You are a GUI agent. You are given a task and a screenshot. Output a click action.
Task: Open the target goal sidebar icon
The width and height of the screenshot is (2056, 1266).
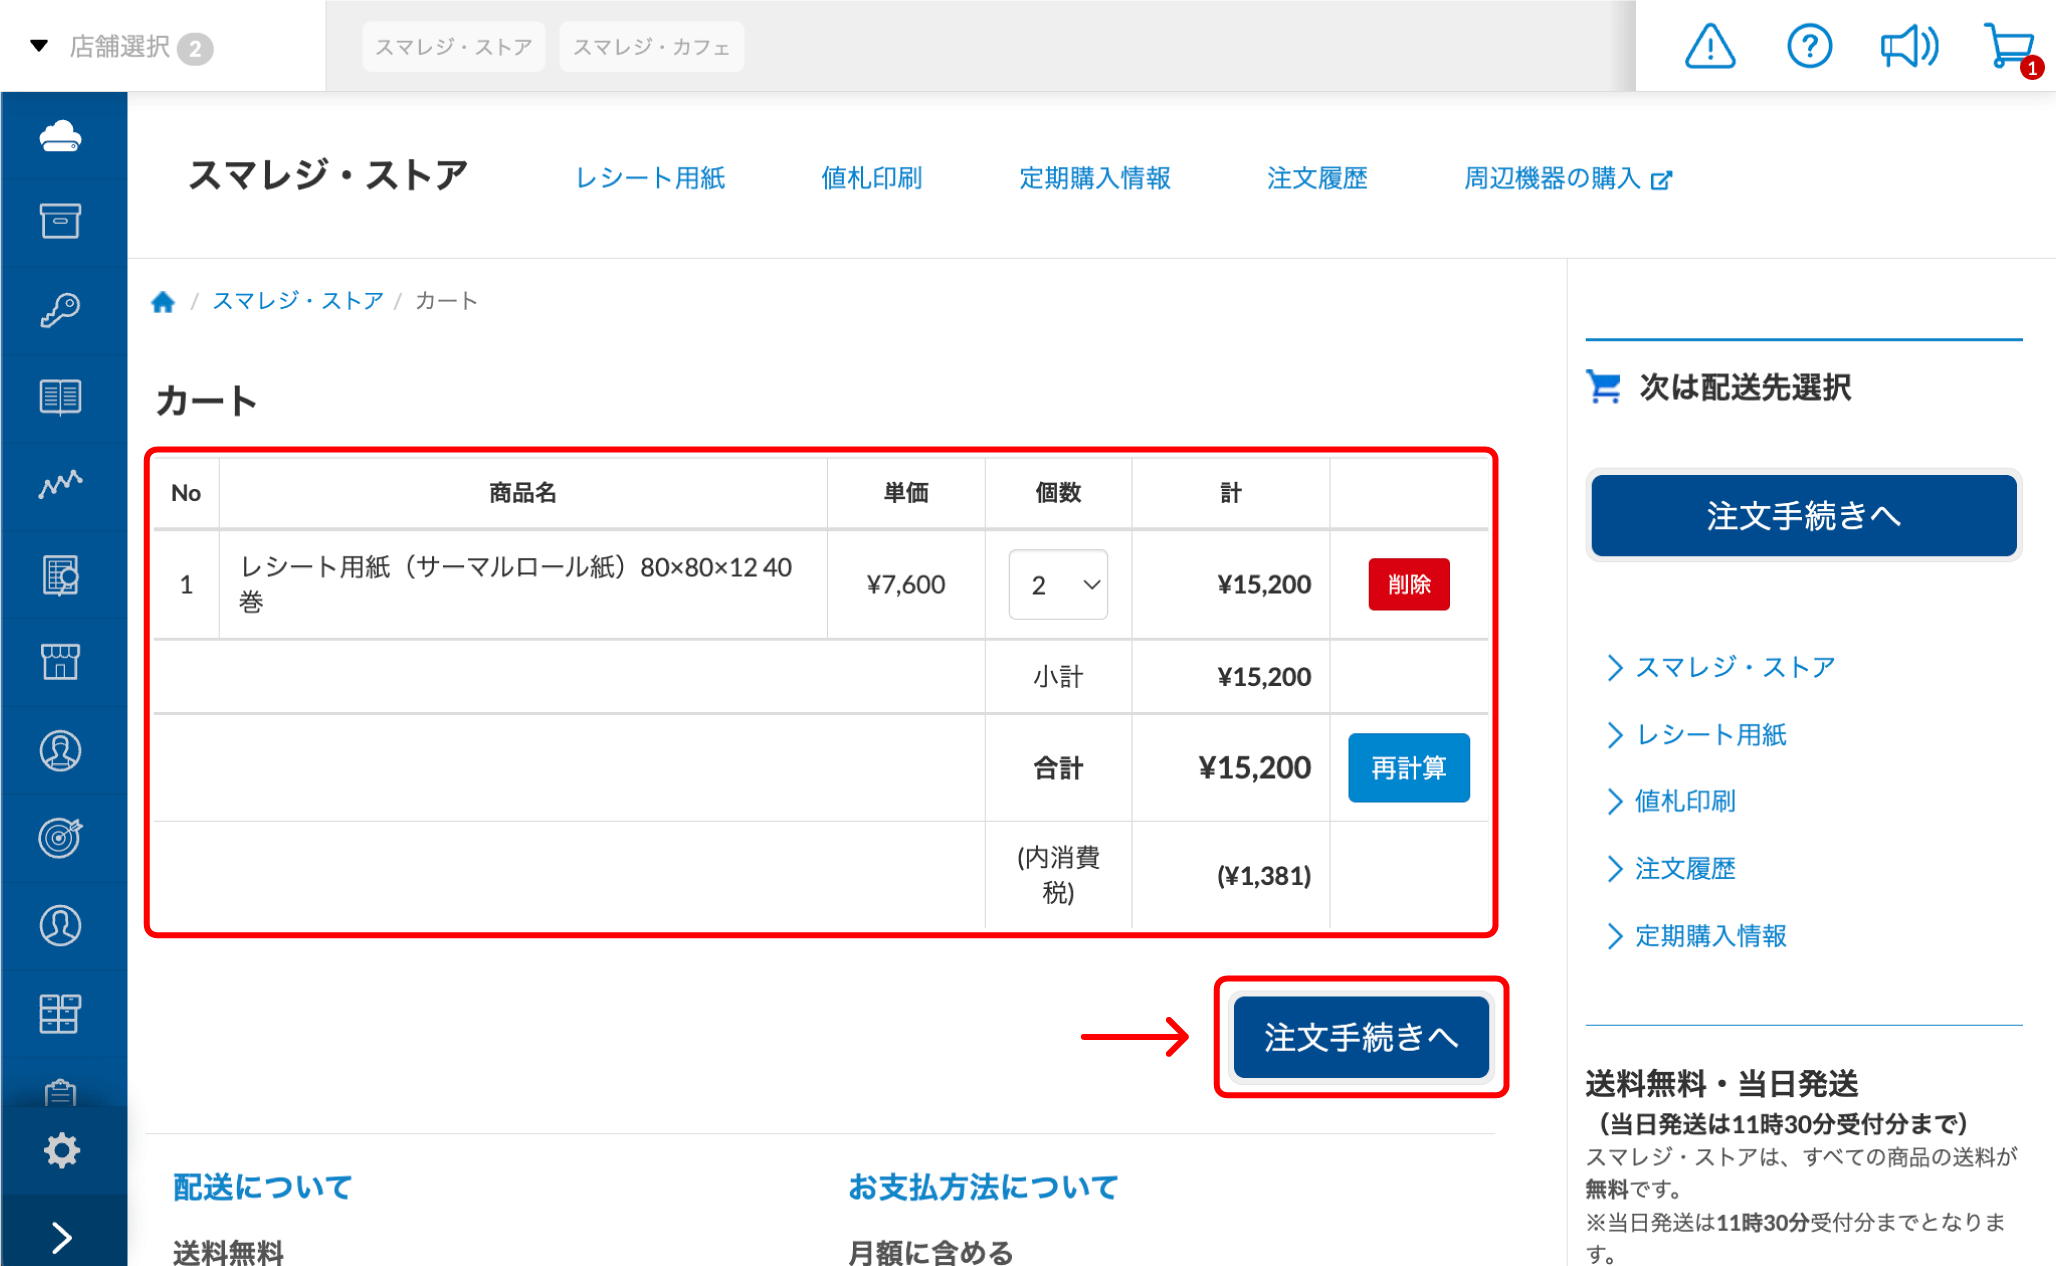pyautogui.click(x=61, y=837)
